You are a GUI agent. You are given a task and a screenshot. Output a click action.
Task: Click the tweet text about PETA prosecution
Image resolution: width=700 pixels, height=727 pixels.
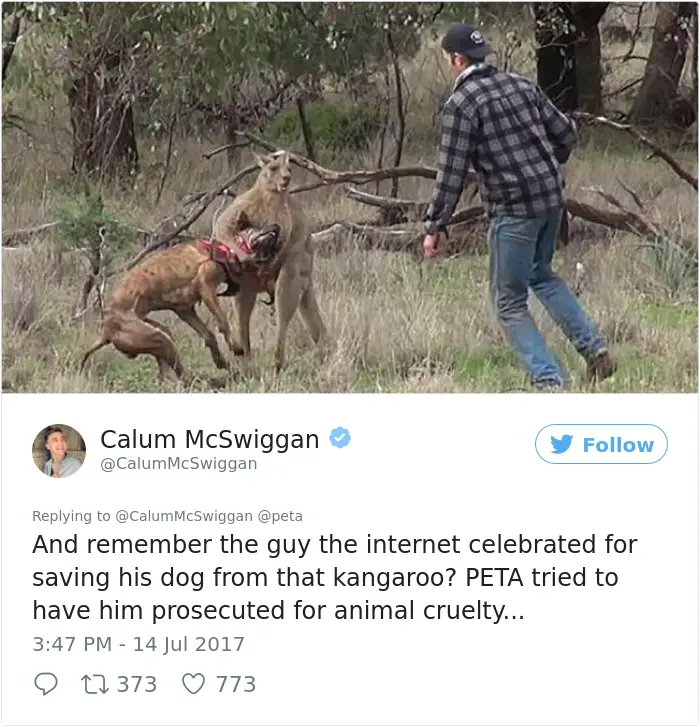click(x=335, y=577)
